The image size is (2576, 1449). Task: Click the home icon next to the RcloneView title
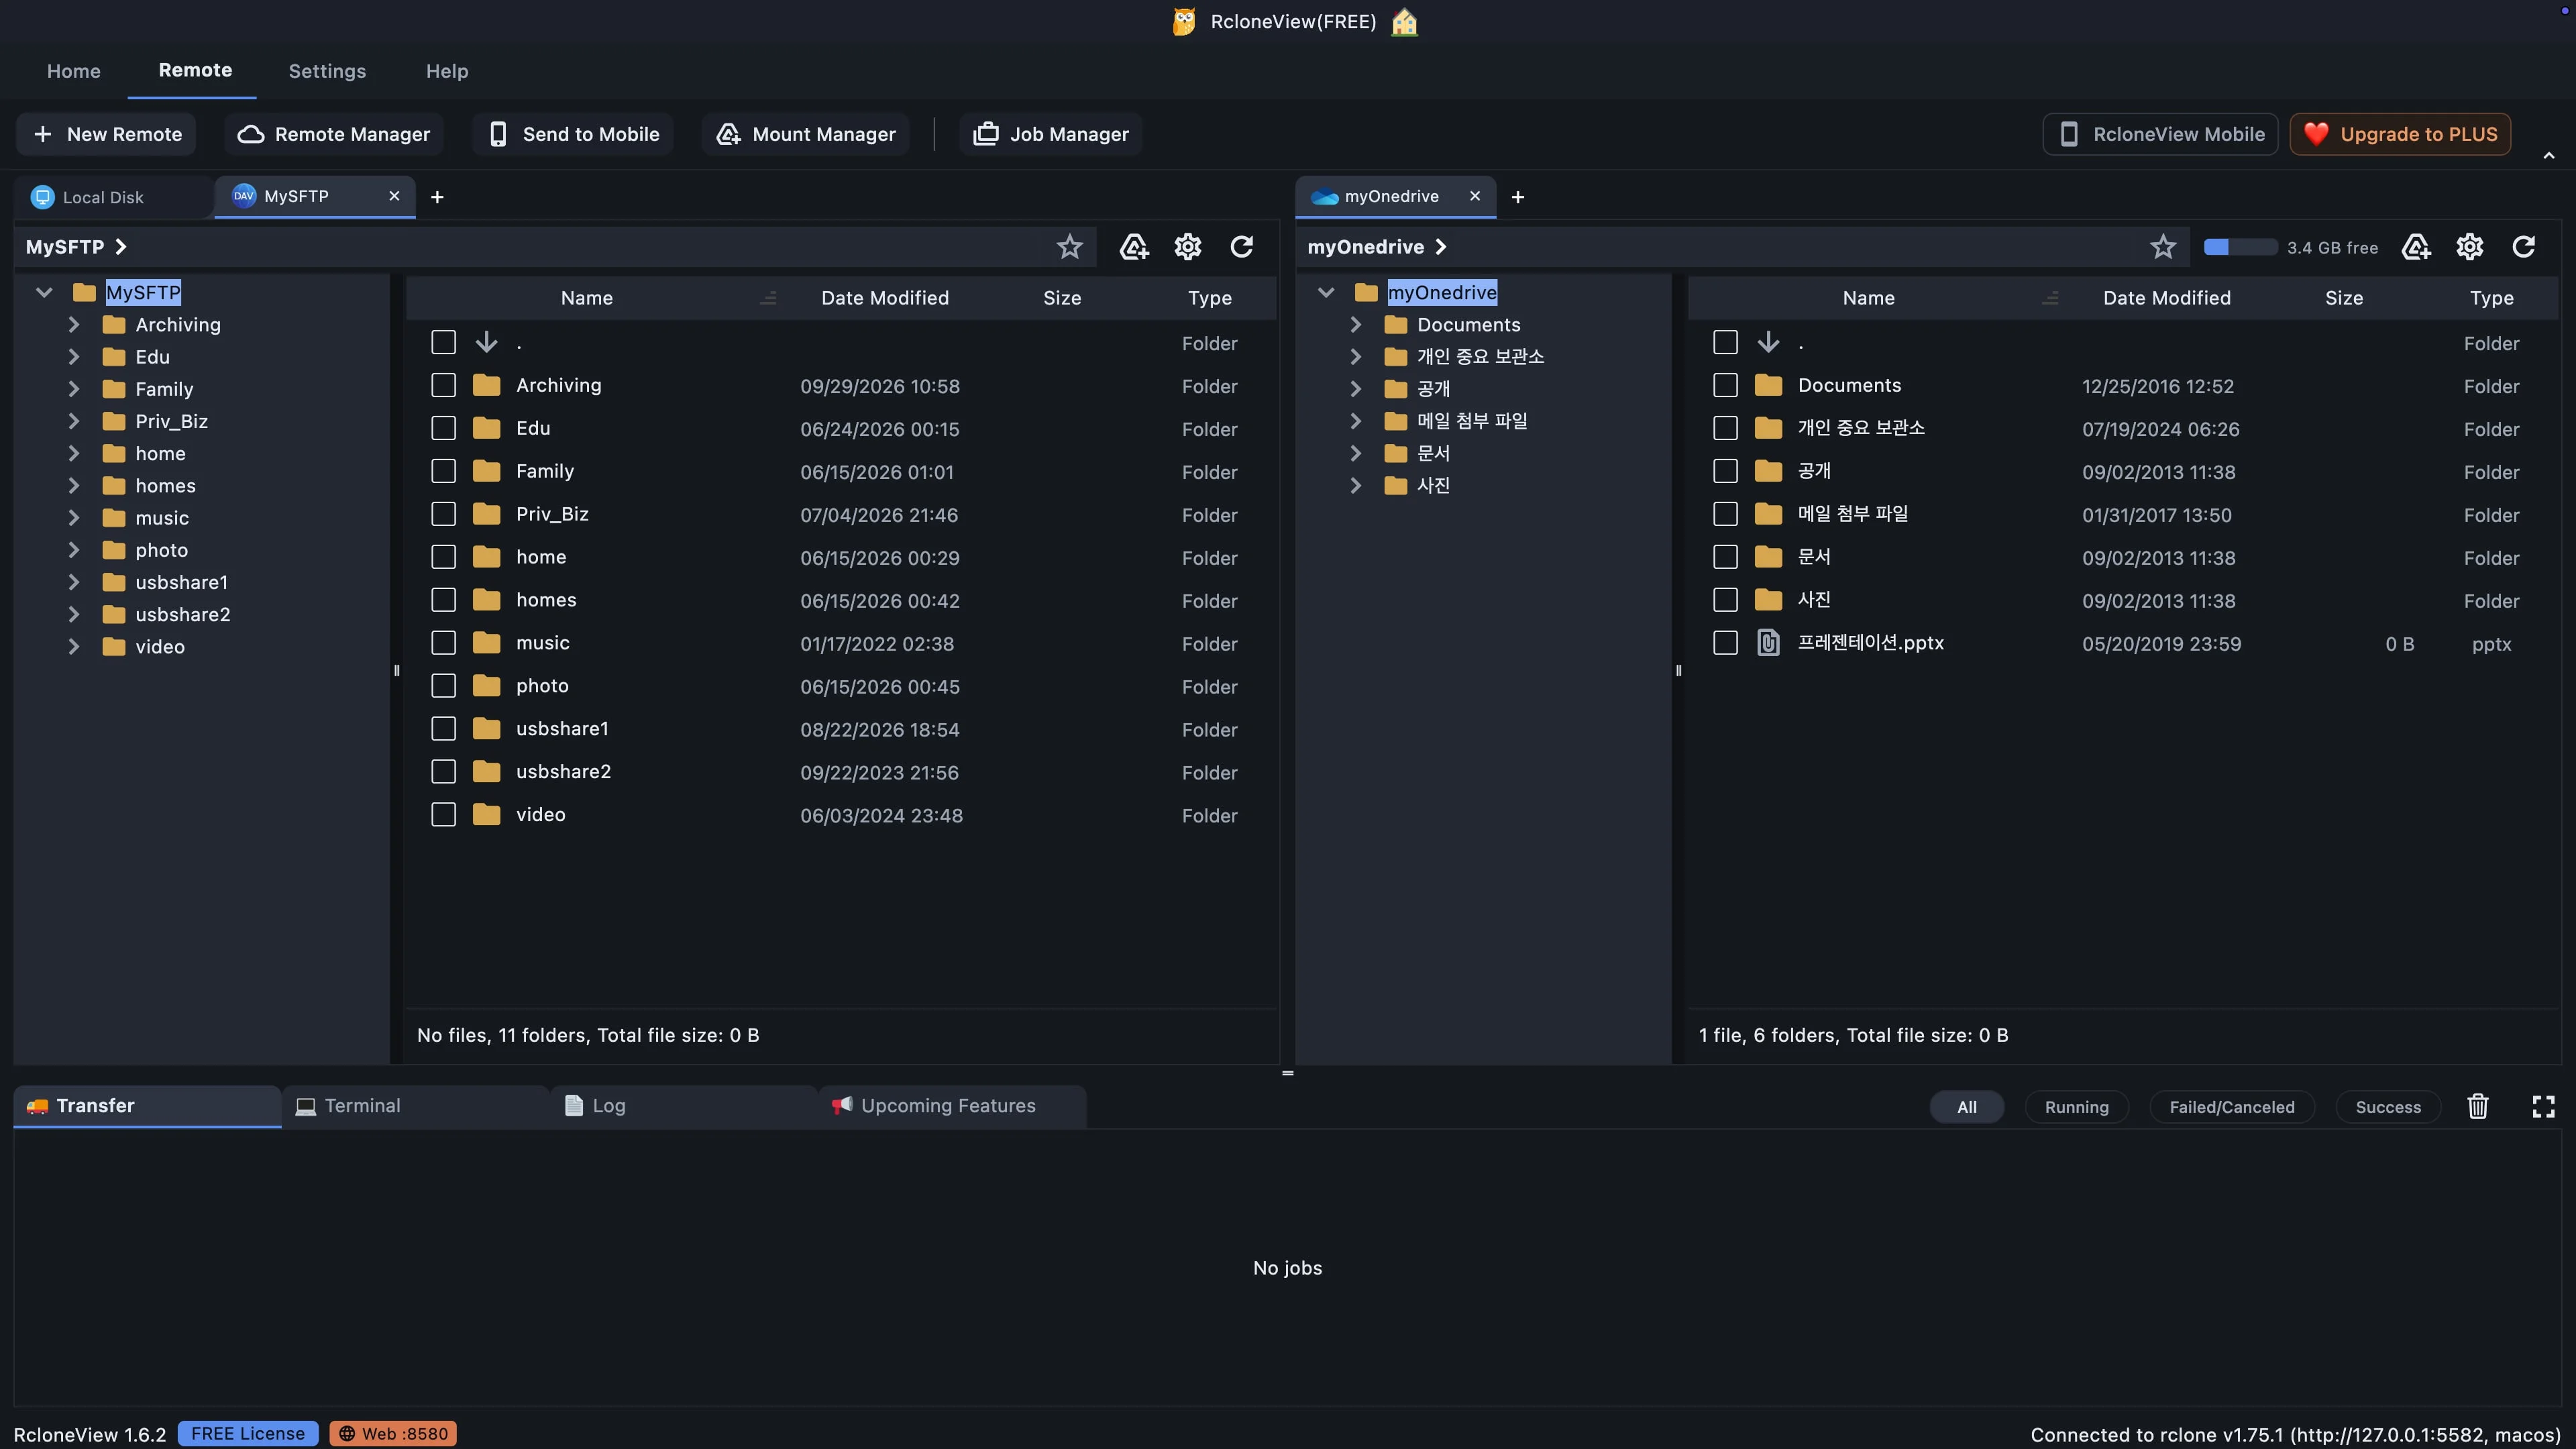tap(1405, 22)
